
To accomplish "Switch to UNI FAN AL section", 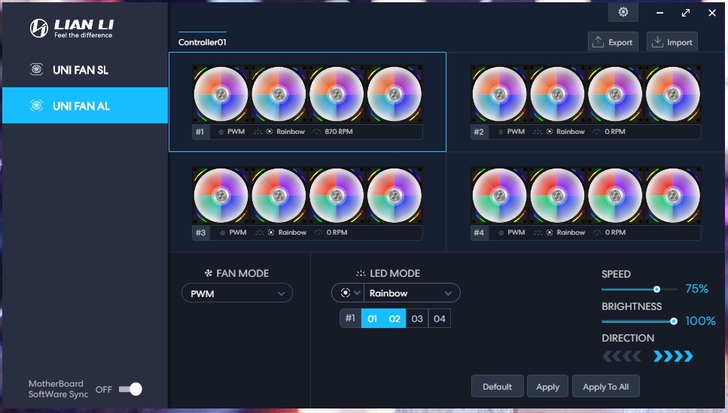I will click(x=85, y=105).
